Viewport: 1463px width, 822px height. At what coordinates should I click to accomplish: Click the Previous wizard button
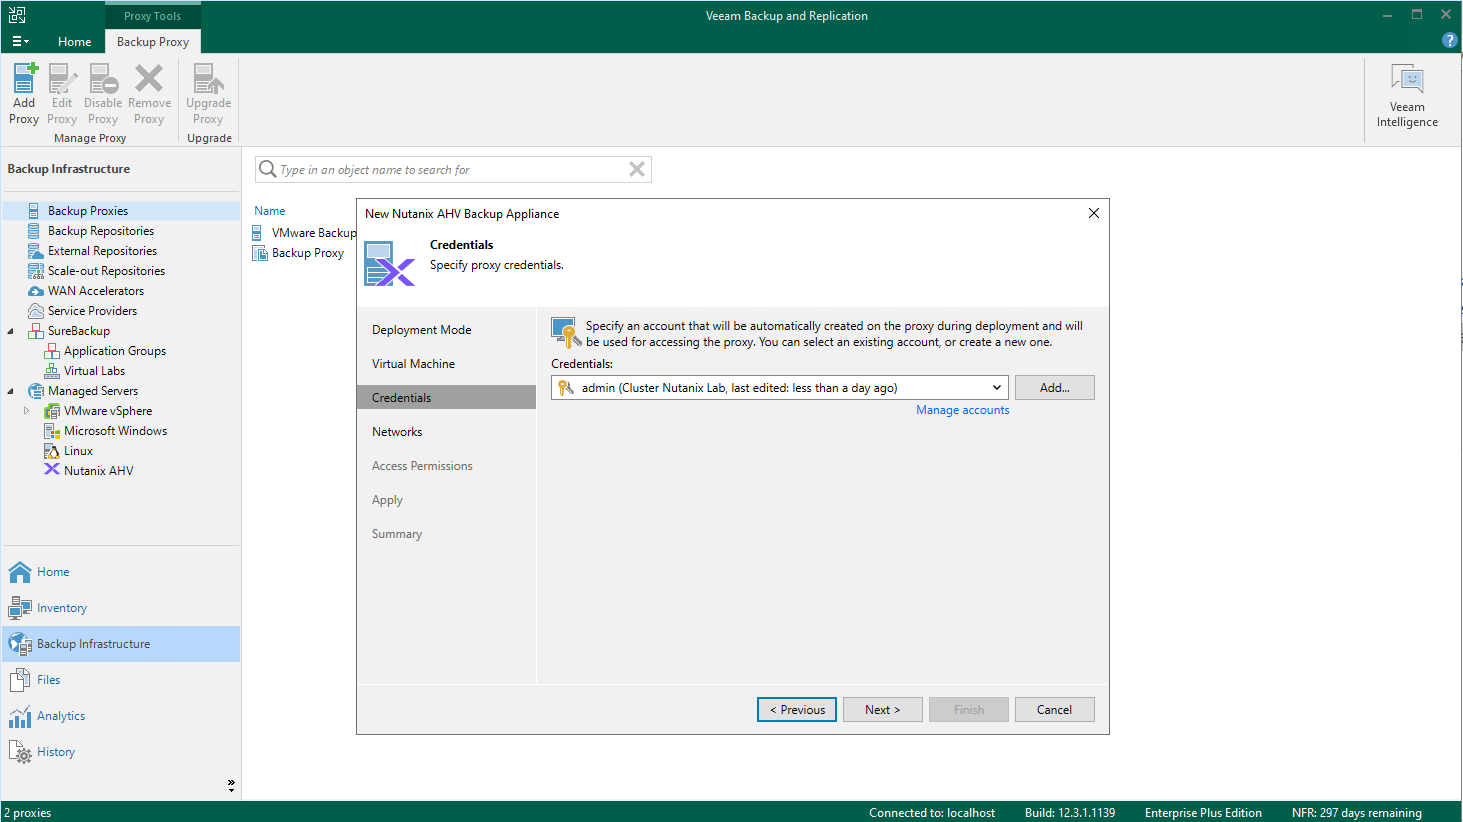click(797, 710)
